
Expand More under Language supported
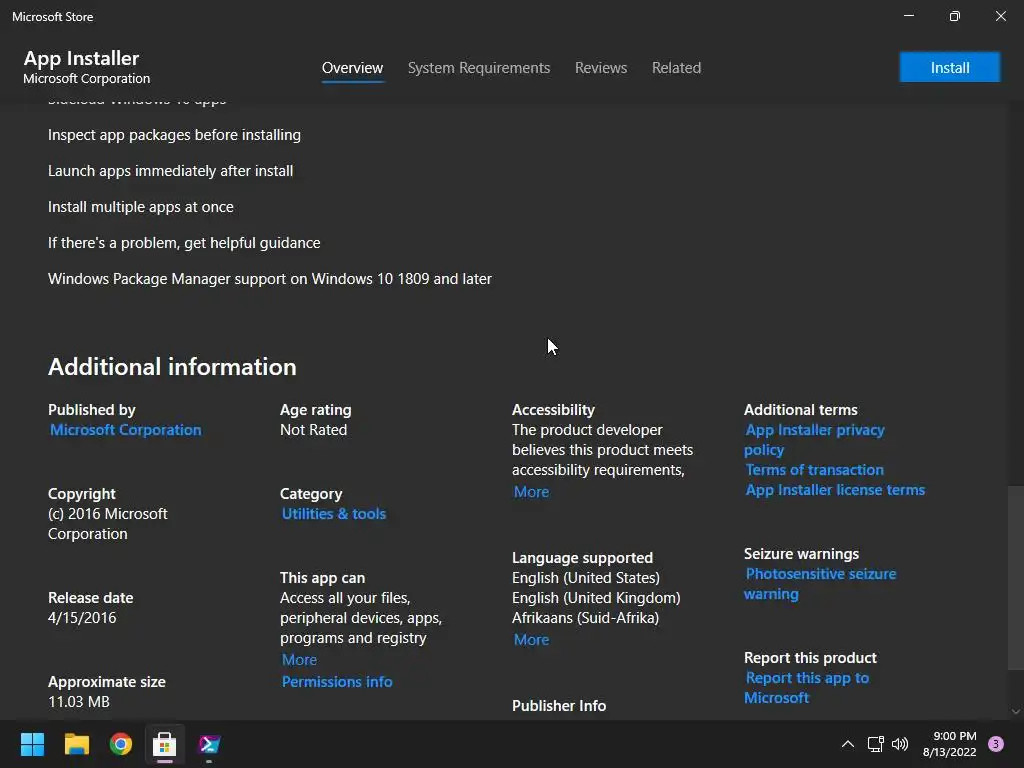(531, 640)
